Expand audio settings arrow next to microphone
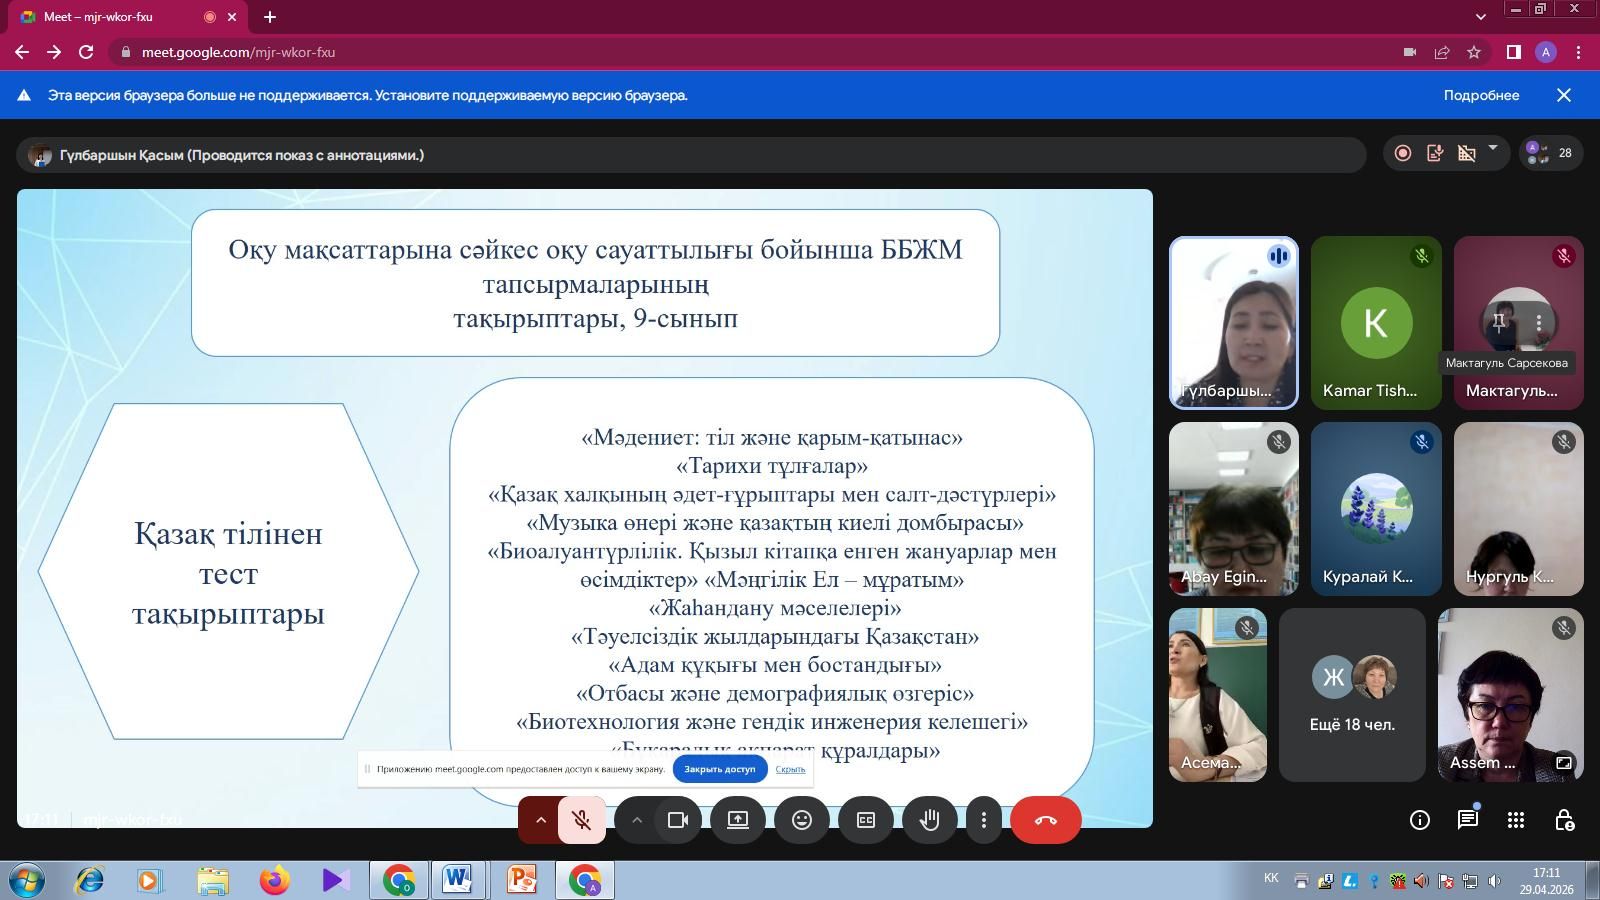Viewport: 1600px width, 900px height. tap(540, 820)
